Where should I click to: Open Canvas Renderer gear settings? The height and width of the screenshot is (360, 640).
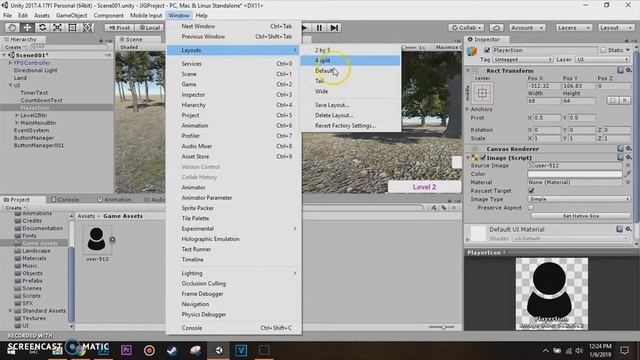point(629,149)
